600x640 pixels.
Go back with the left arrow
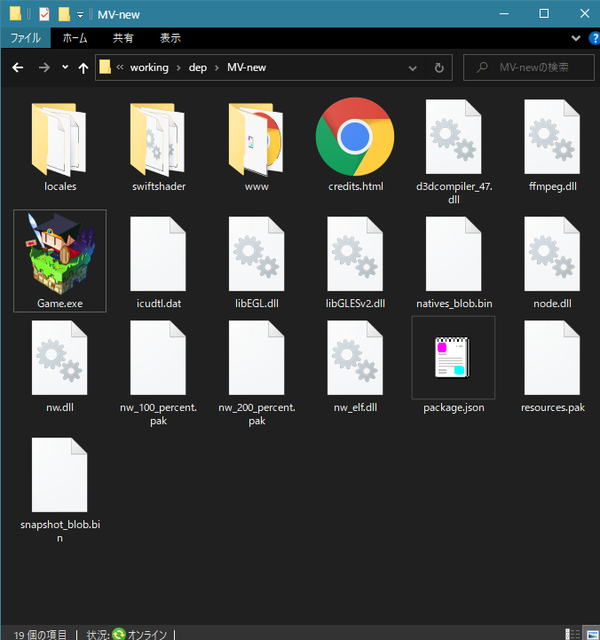pos(18,67)
